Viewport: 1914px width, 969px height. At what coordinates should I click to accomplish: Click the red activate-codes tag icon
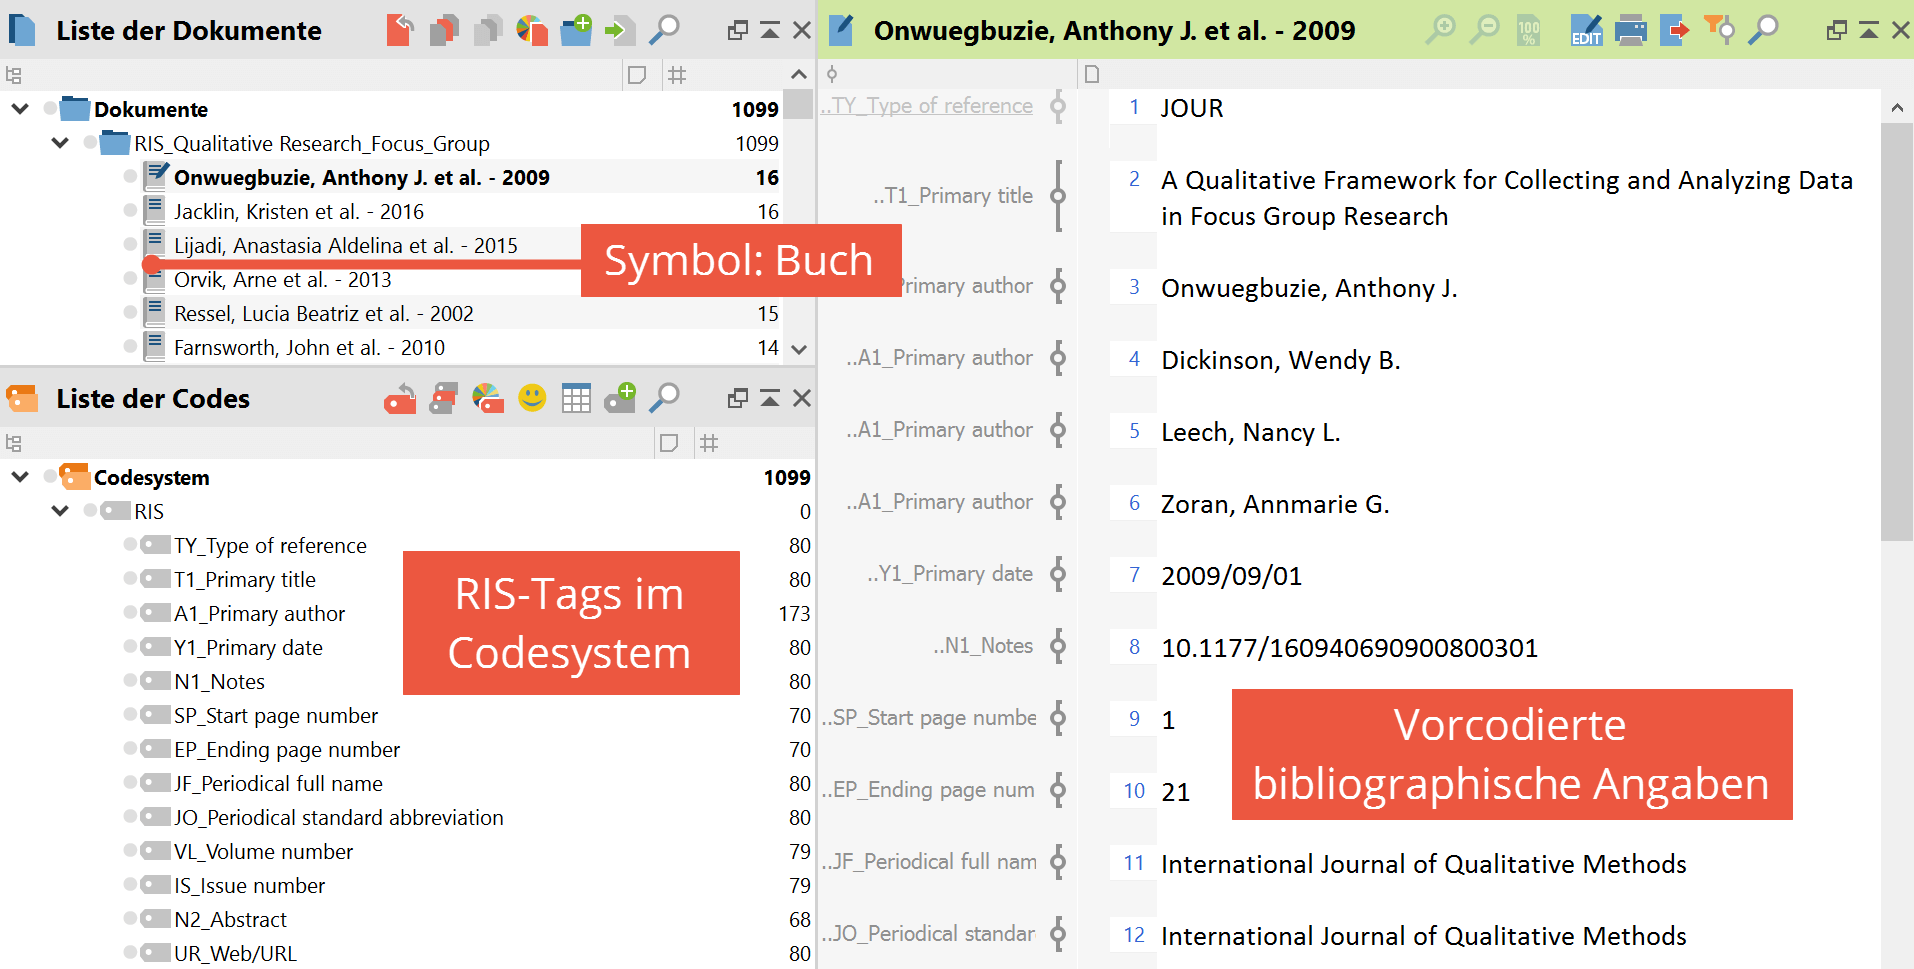[444, 398]
